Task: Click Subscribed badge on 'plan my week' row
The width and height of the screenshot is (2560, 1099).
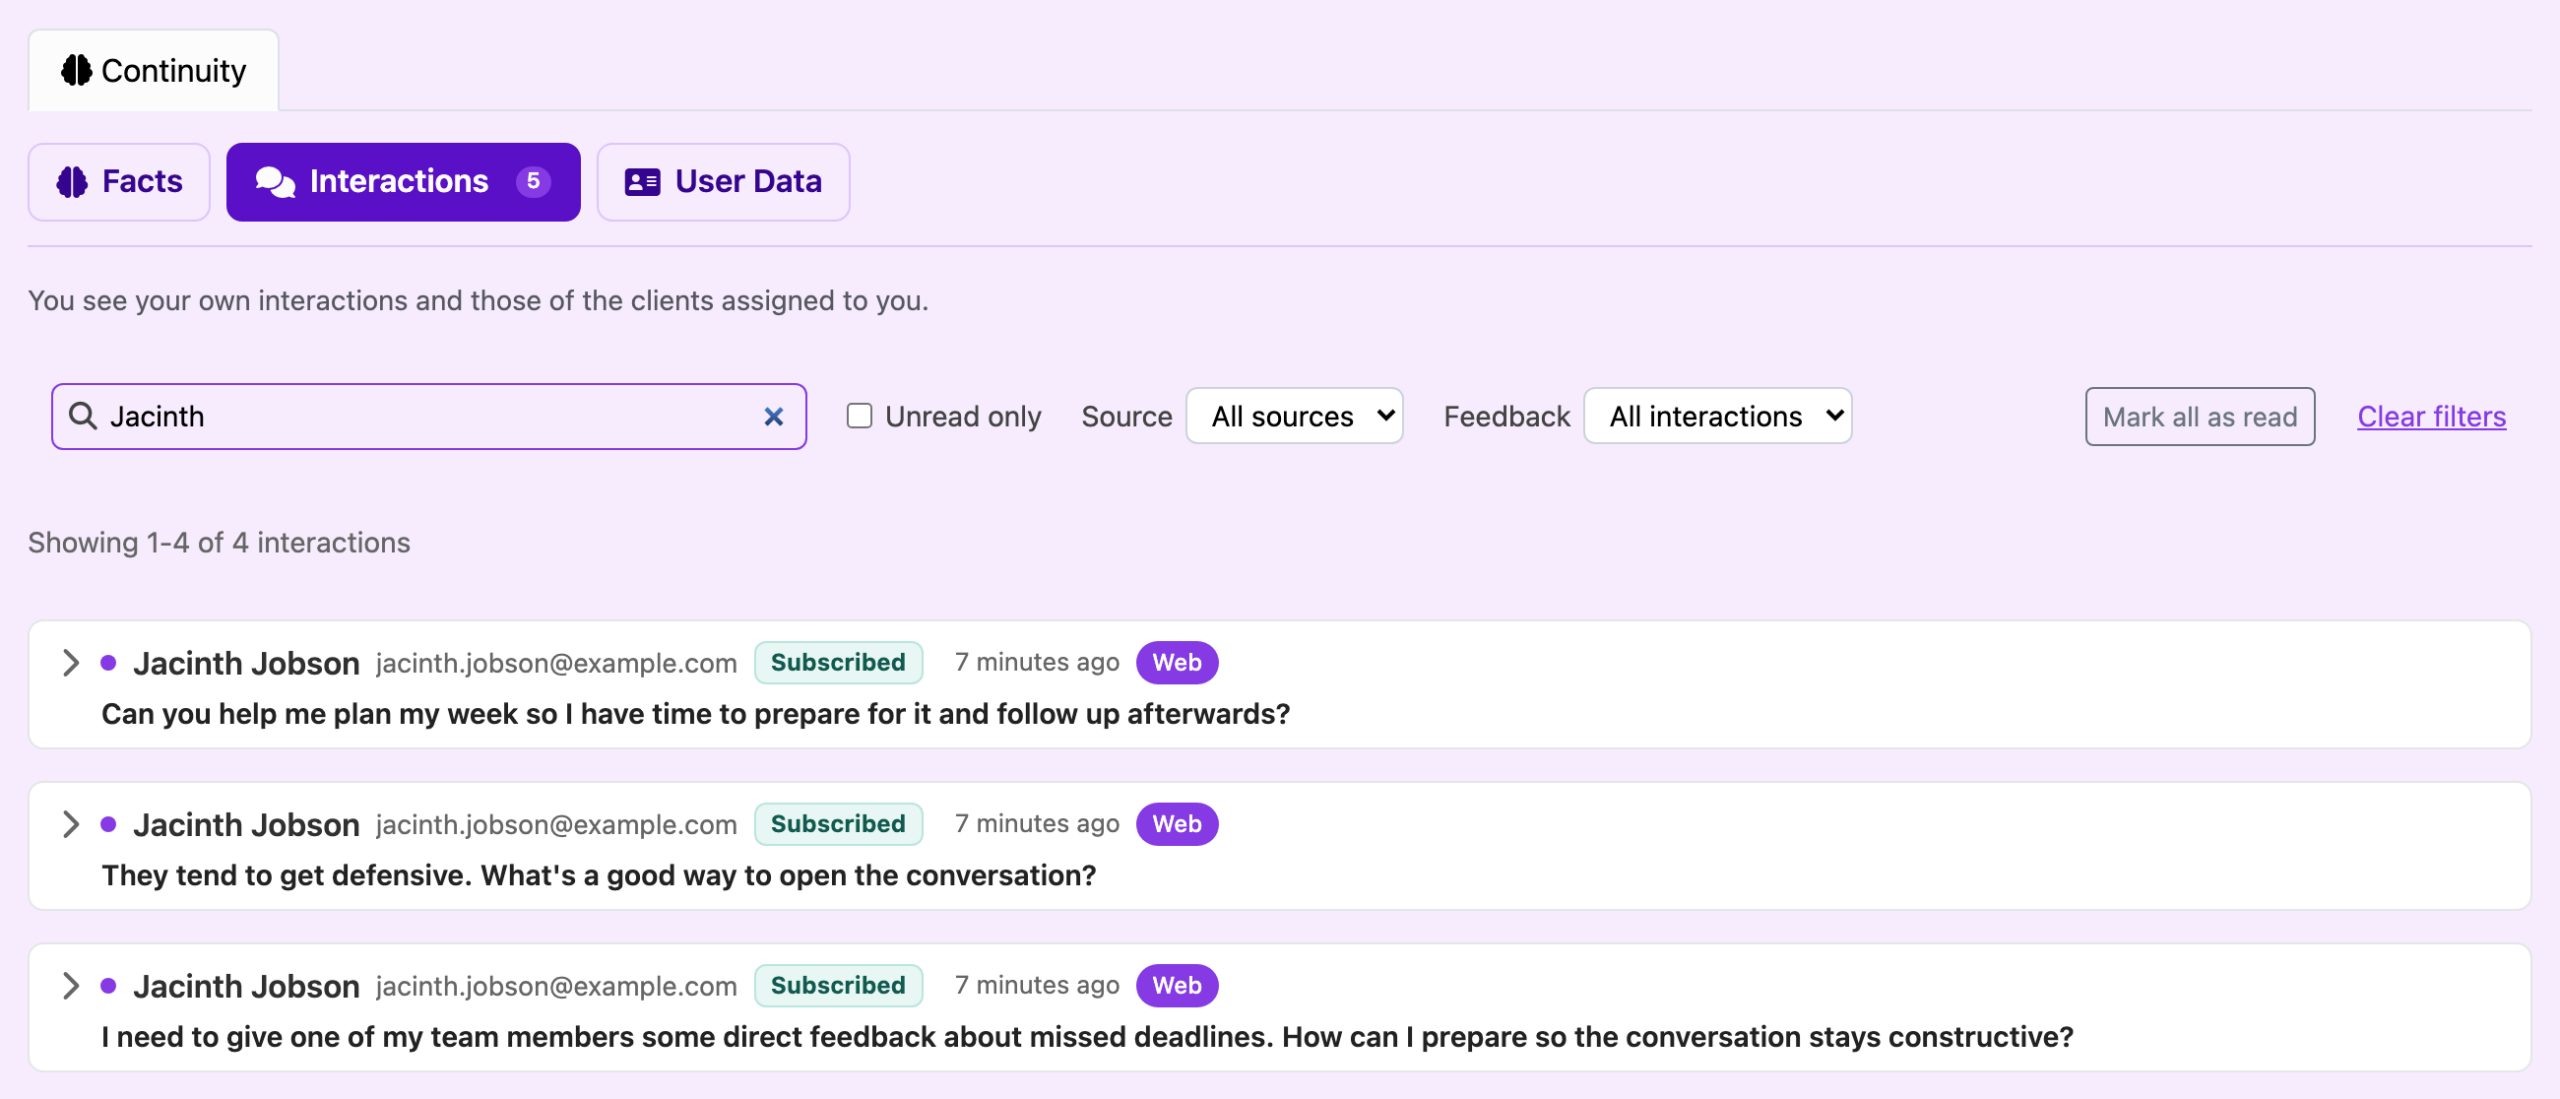Action: pyautogui.click(x=838, y=662)
